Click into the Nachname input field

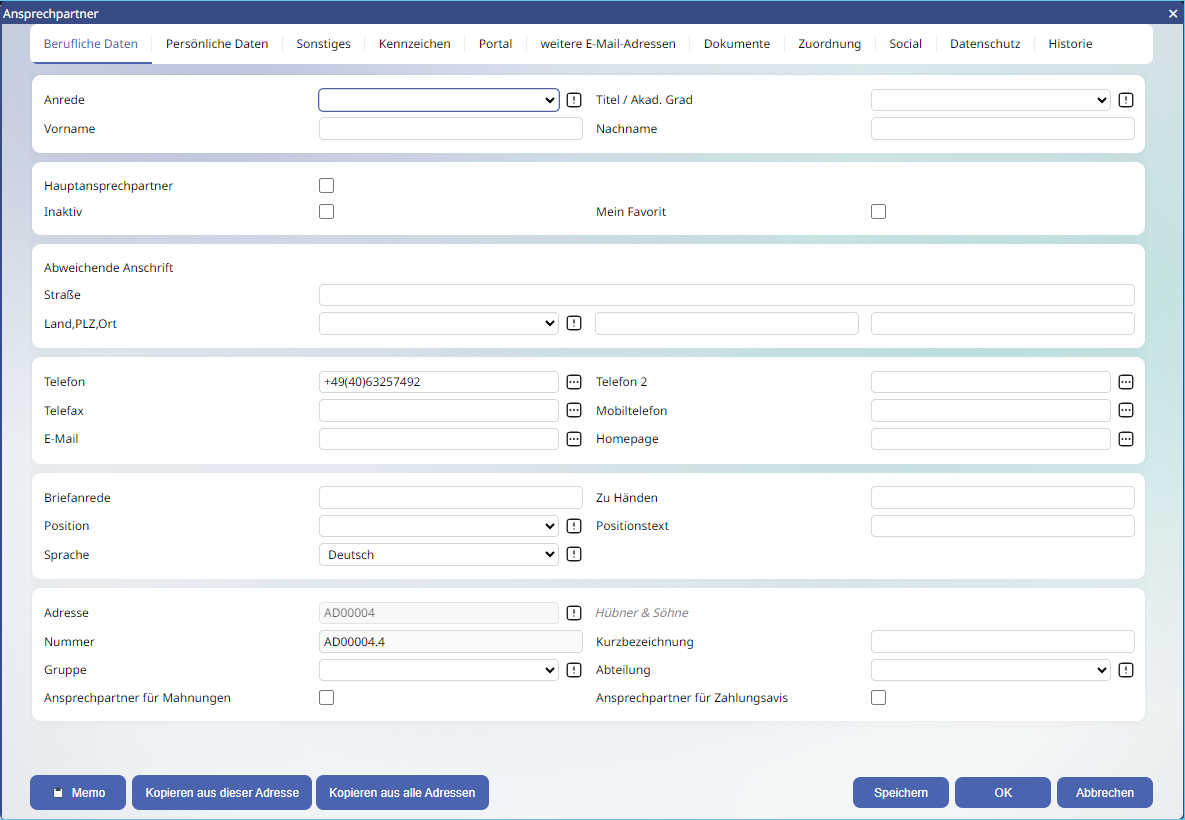[1003, 128]
